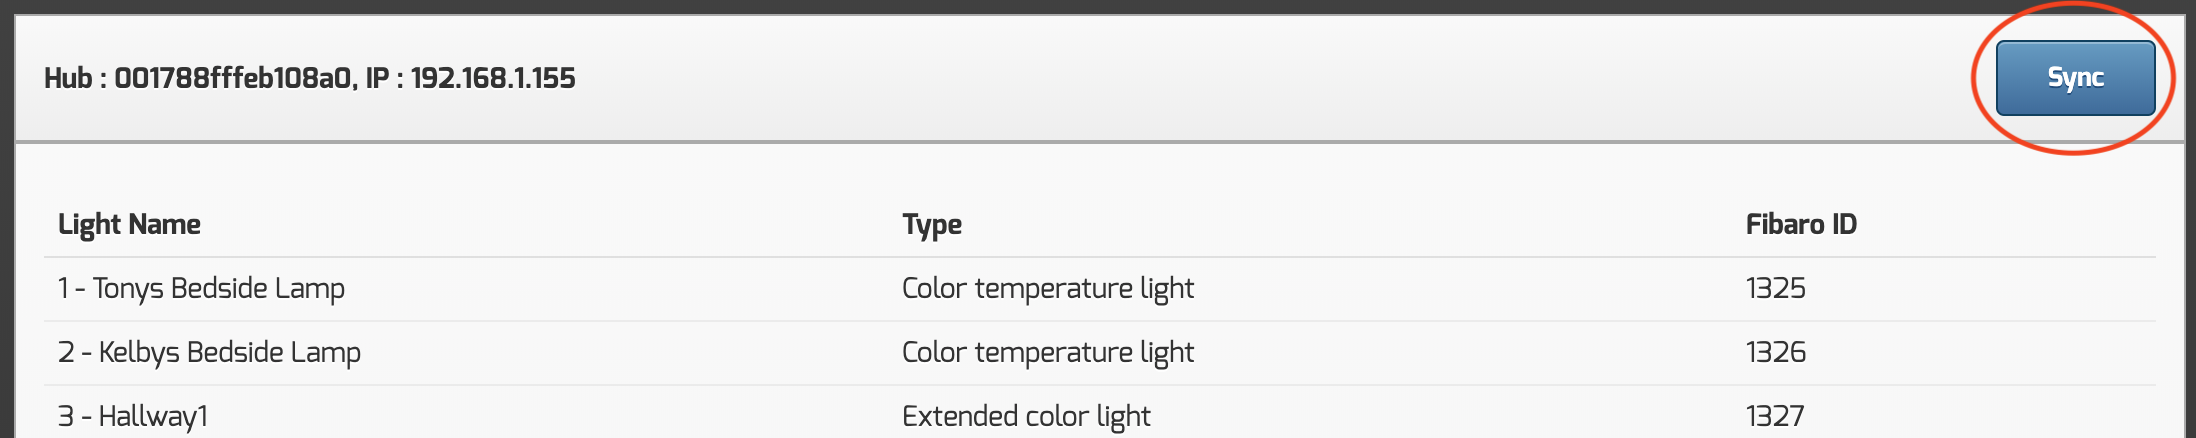Click the Type column header
The height and width of the screenshot is (438, 2196).
pos(932,224)
